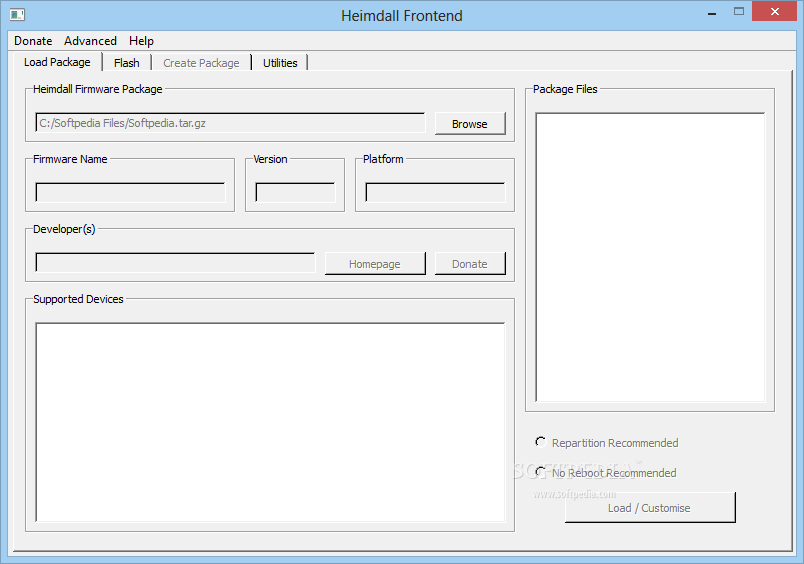Click the Platform field
The image size is (804, 564).
pos(435,193)
